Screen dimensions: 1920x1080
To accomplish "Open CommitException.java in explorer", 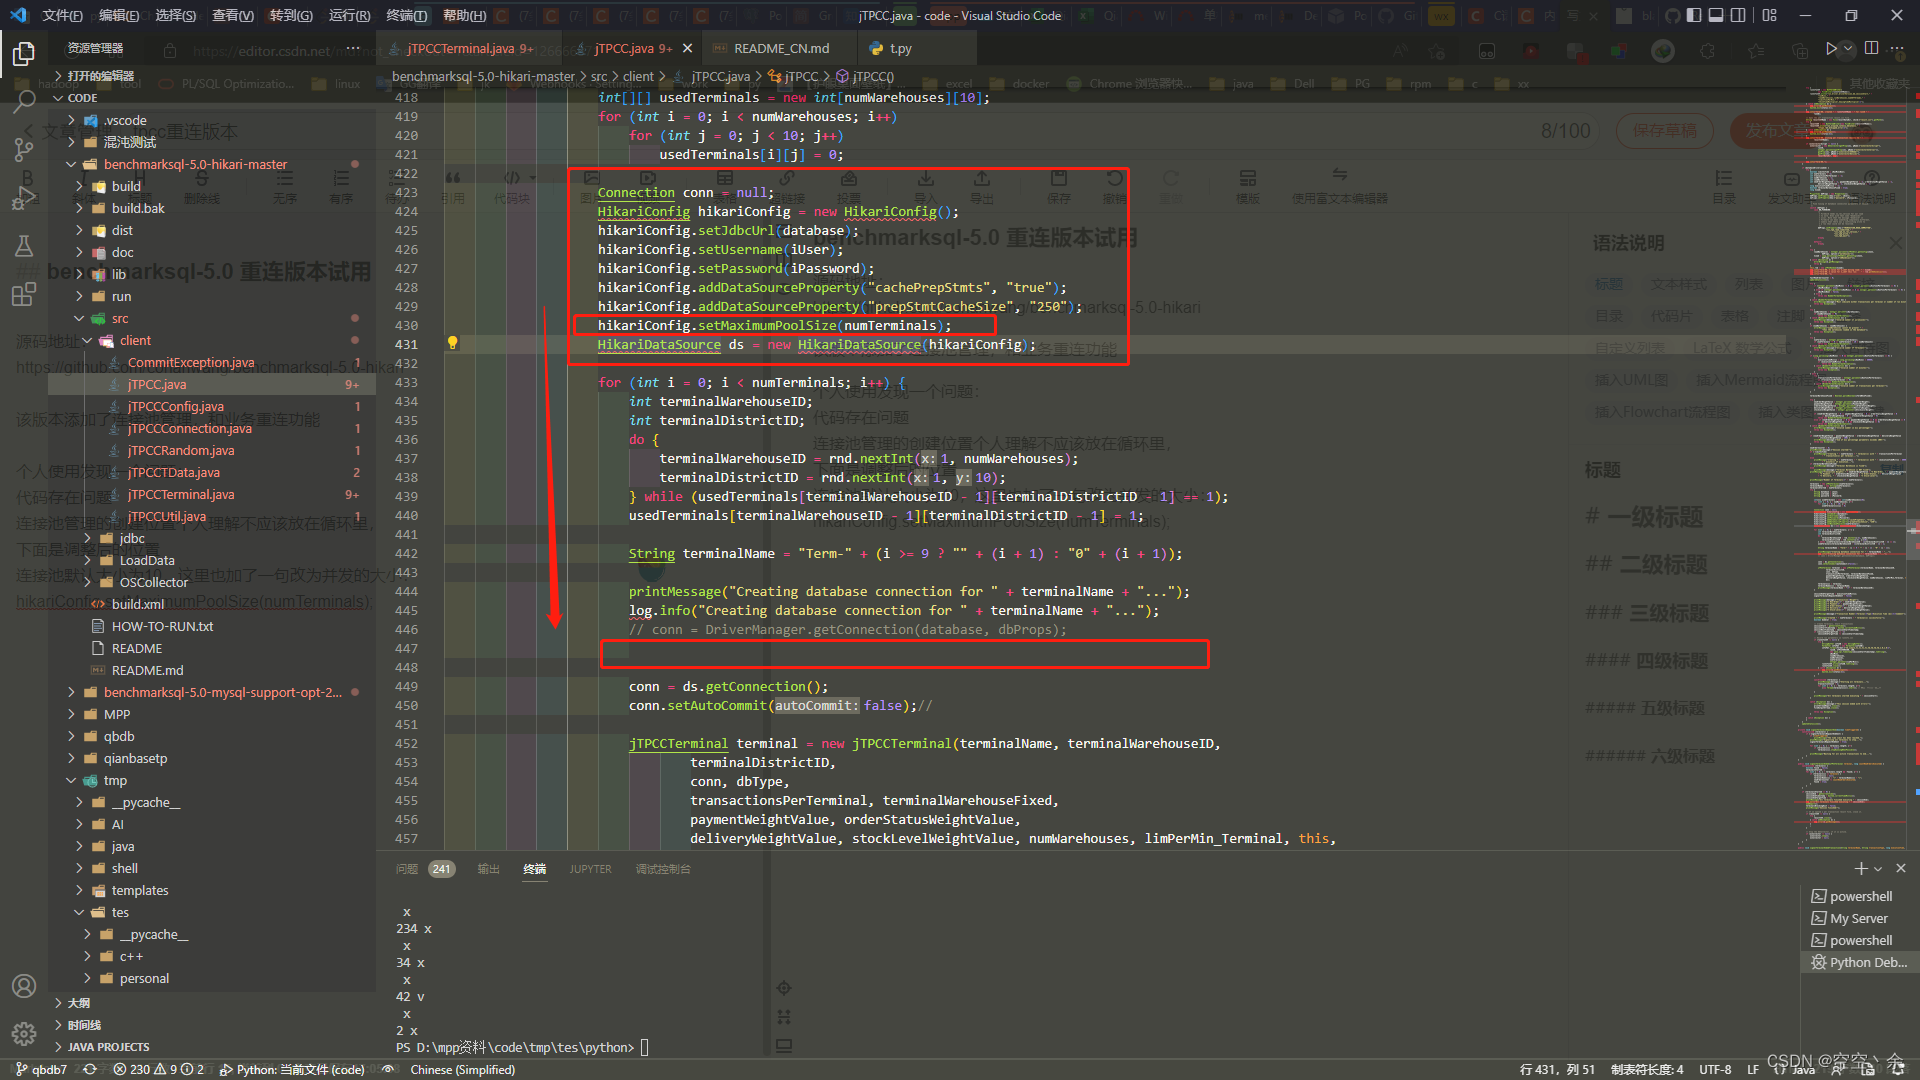I will [212, 362].
